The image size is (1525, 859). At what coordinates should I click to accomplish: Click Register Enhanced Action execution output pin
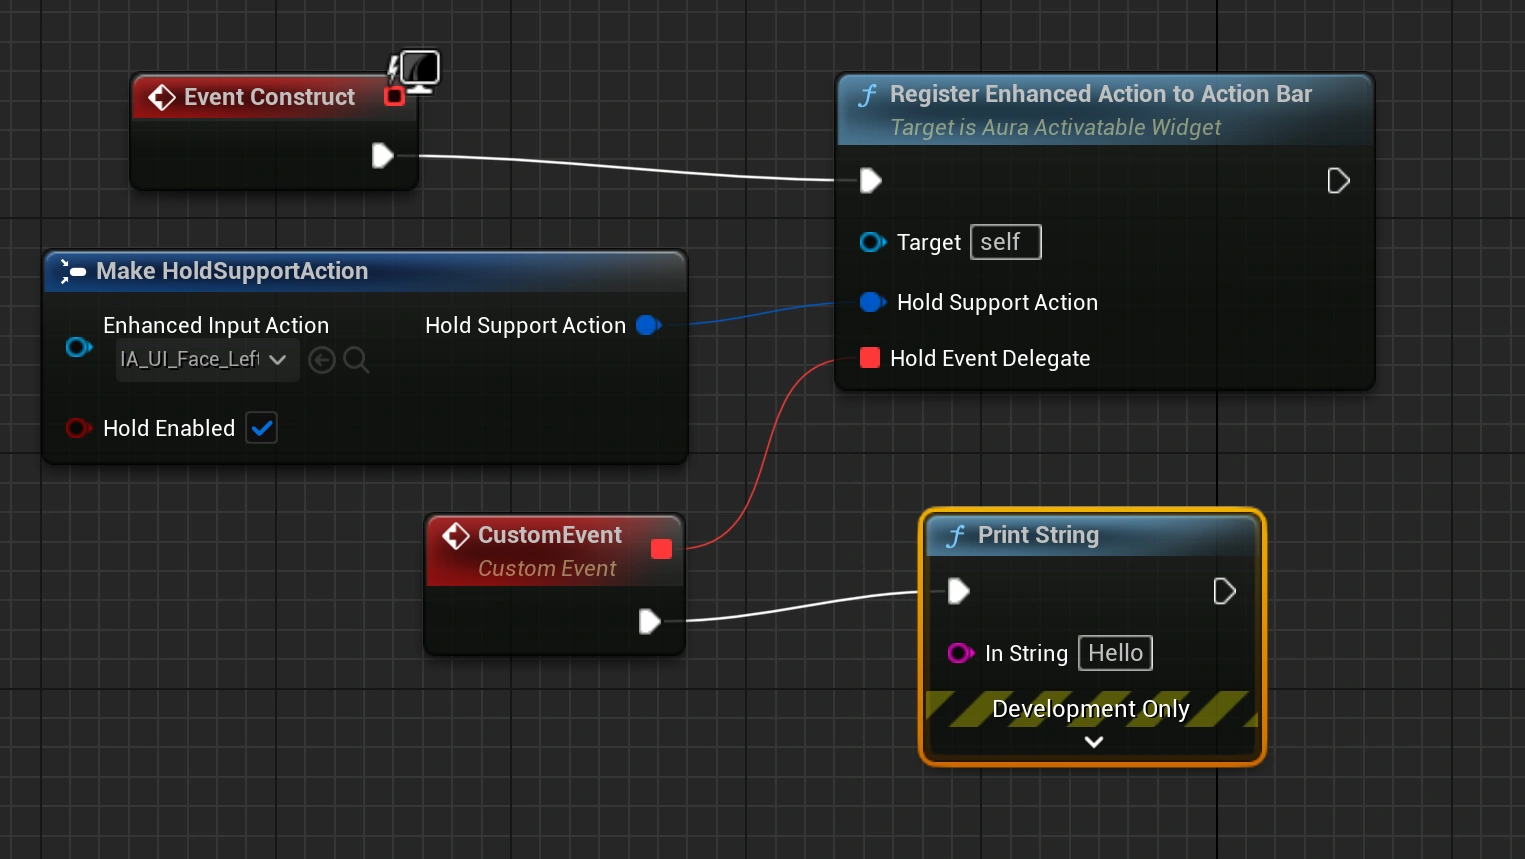(x=1337, y=181)
